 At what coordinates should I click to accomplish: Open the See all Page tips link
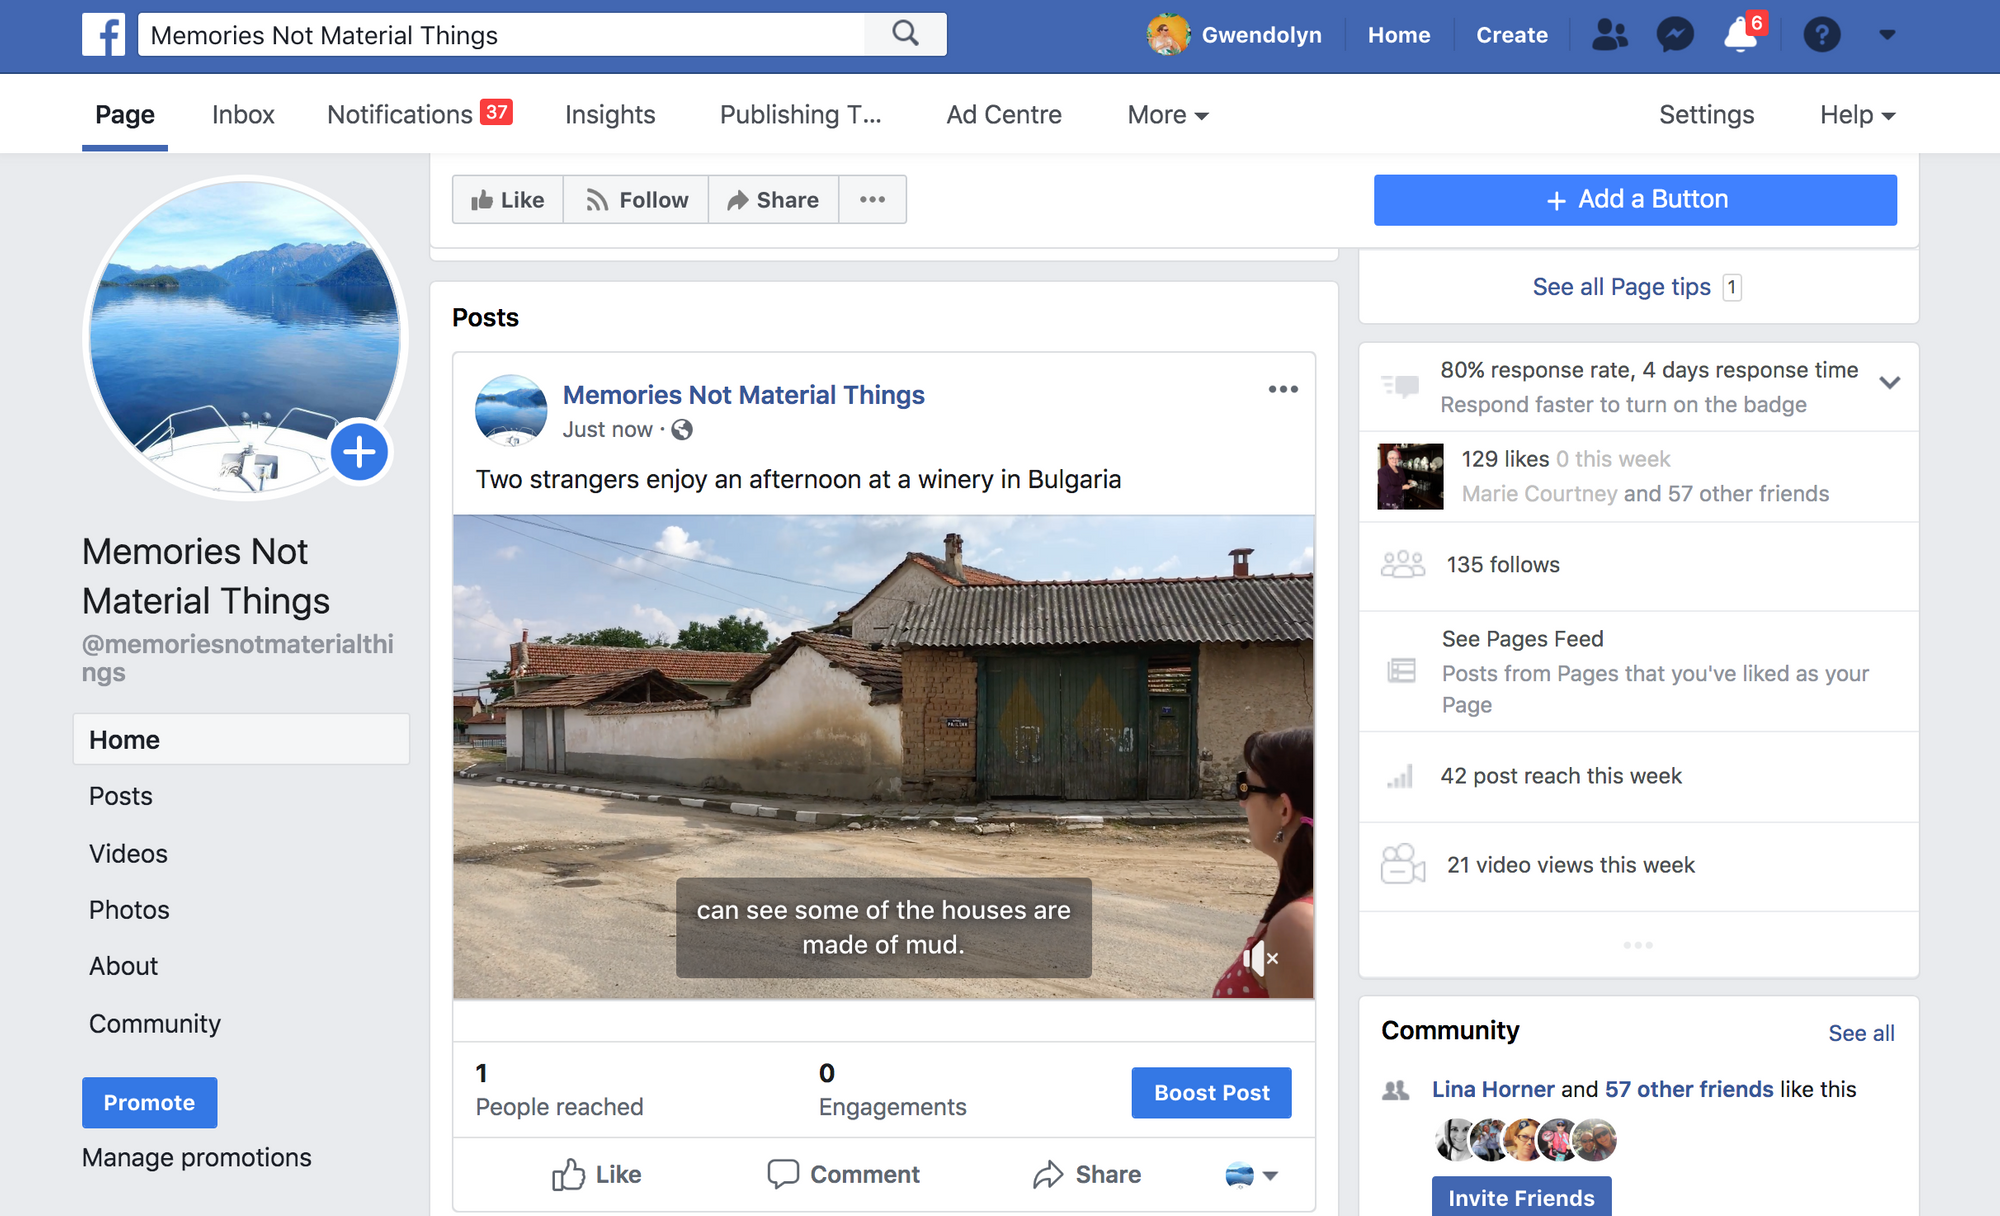(x=1622, y=287)
